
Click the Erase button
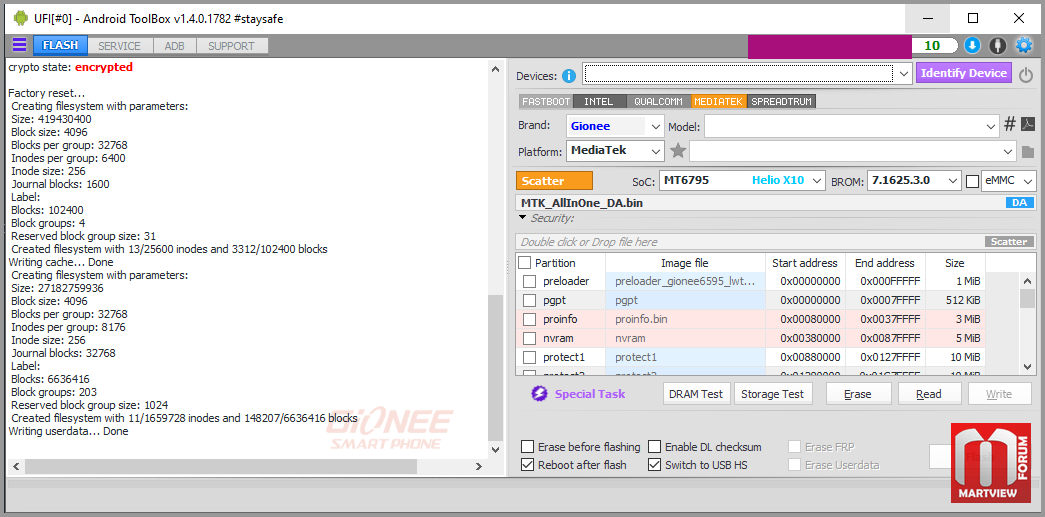(858, 394)
